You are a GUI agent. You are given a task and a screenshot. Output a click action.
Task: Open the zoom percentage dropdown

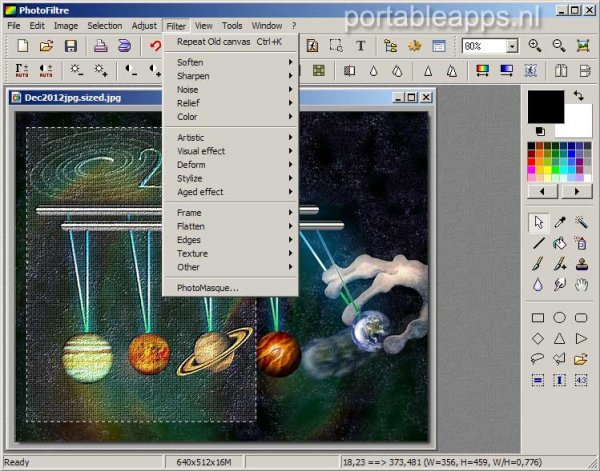(512, 46)
